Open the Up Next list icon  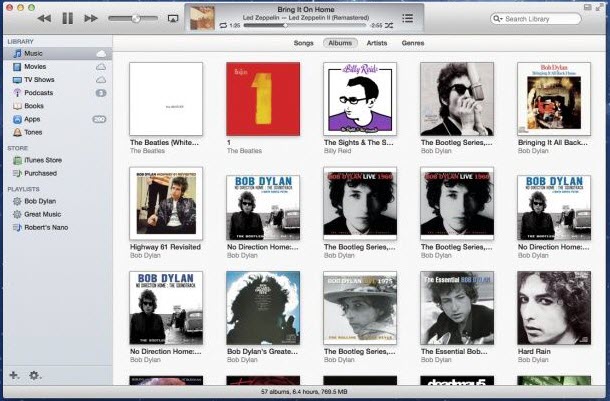tap(407, 18)
